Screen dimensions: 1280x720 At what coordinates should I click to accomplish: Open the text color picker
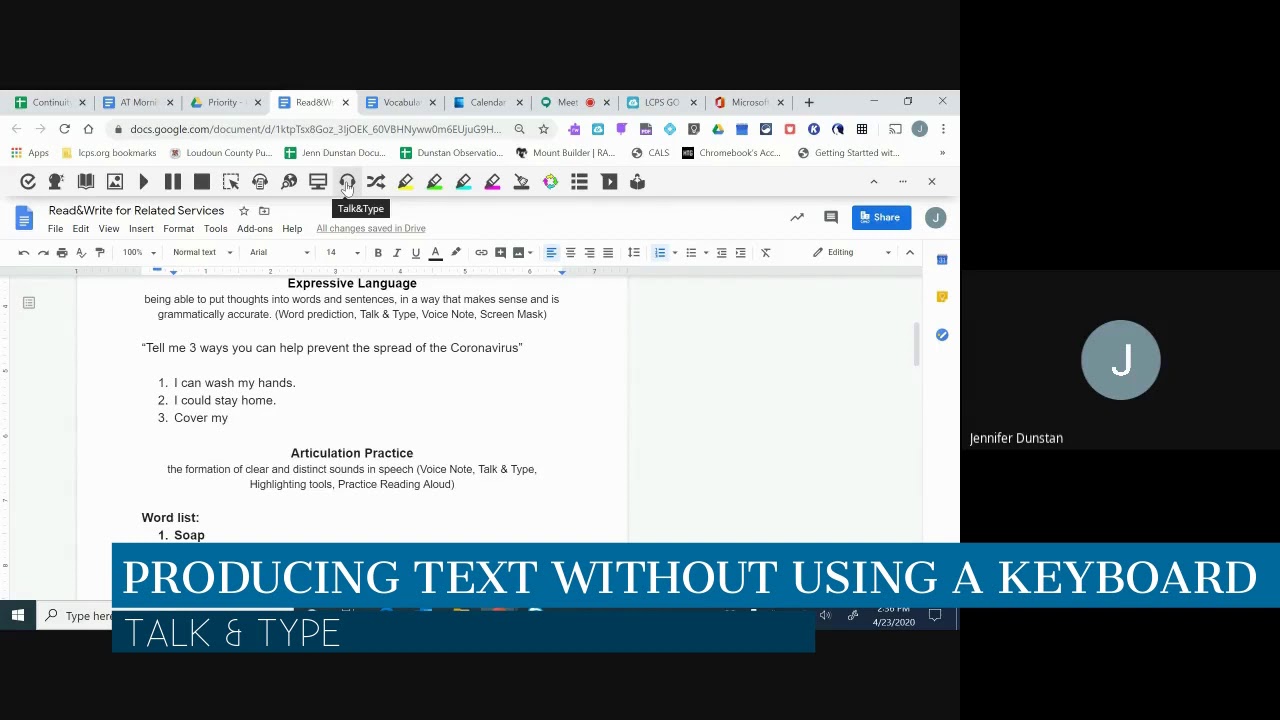tap(435, 253)
